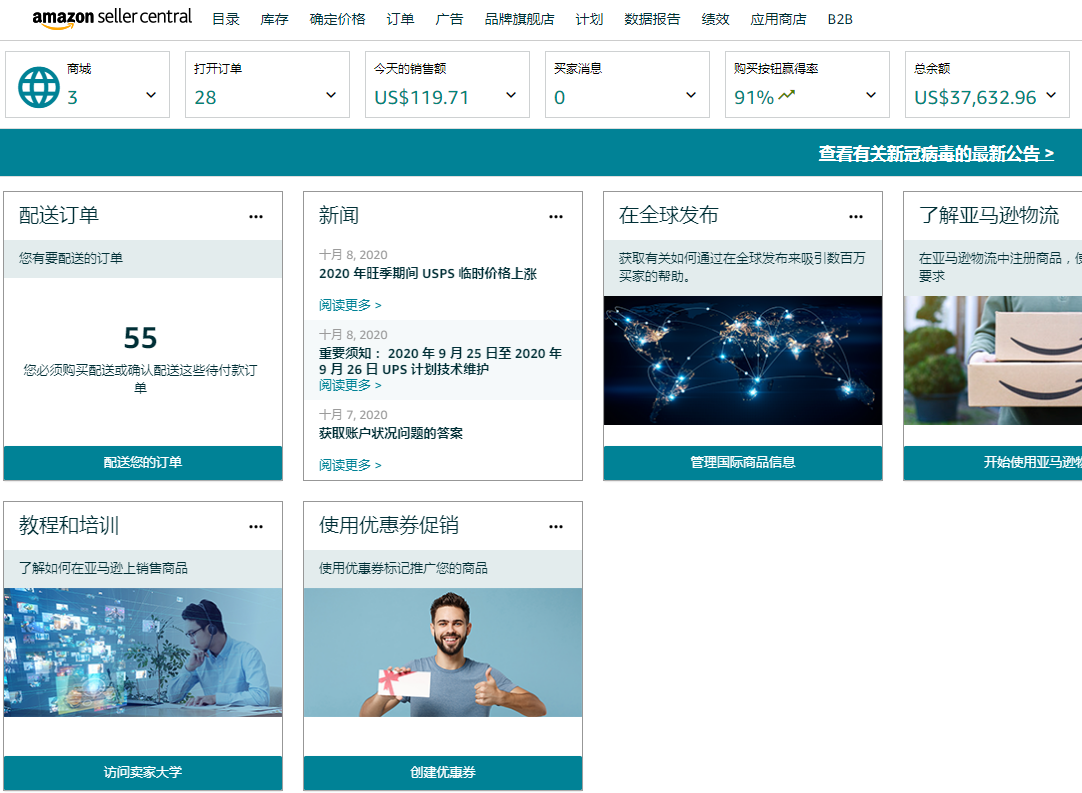1082x793 pixels.
Task: Expand the 商城 marketplace dropdown
Action: [151, 95]
